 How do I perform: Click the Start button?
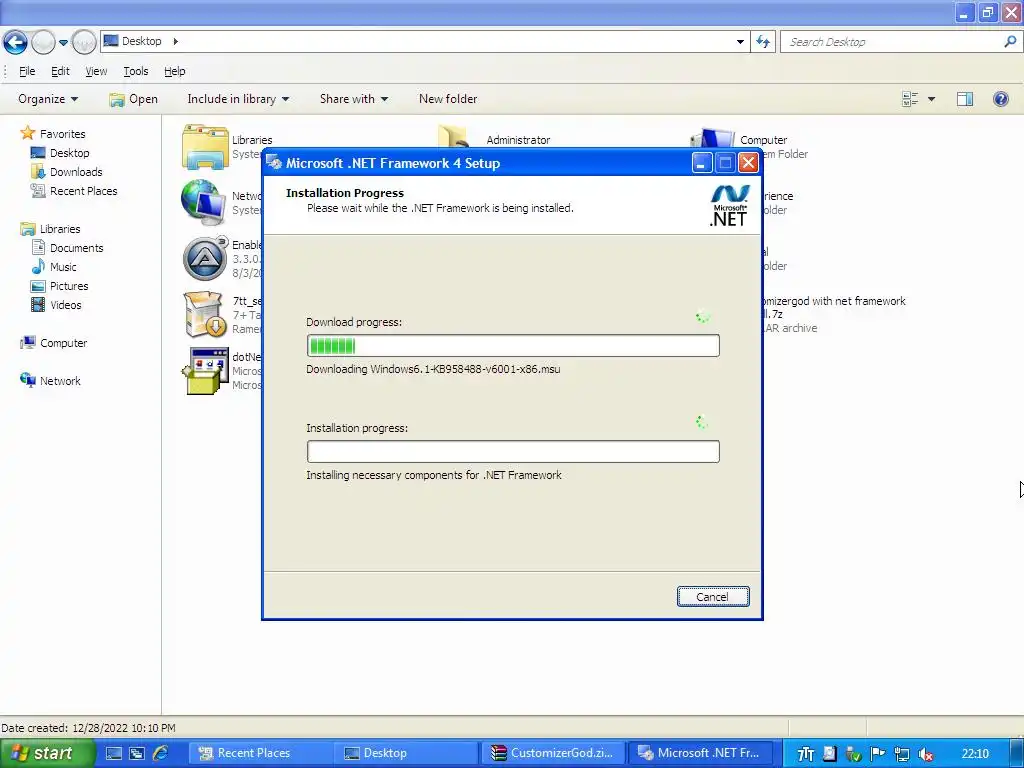[46, 753]
